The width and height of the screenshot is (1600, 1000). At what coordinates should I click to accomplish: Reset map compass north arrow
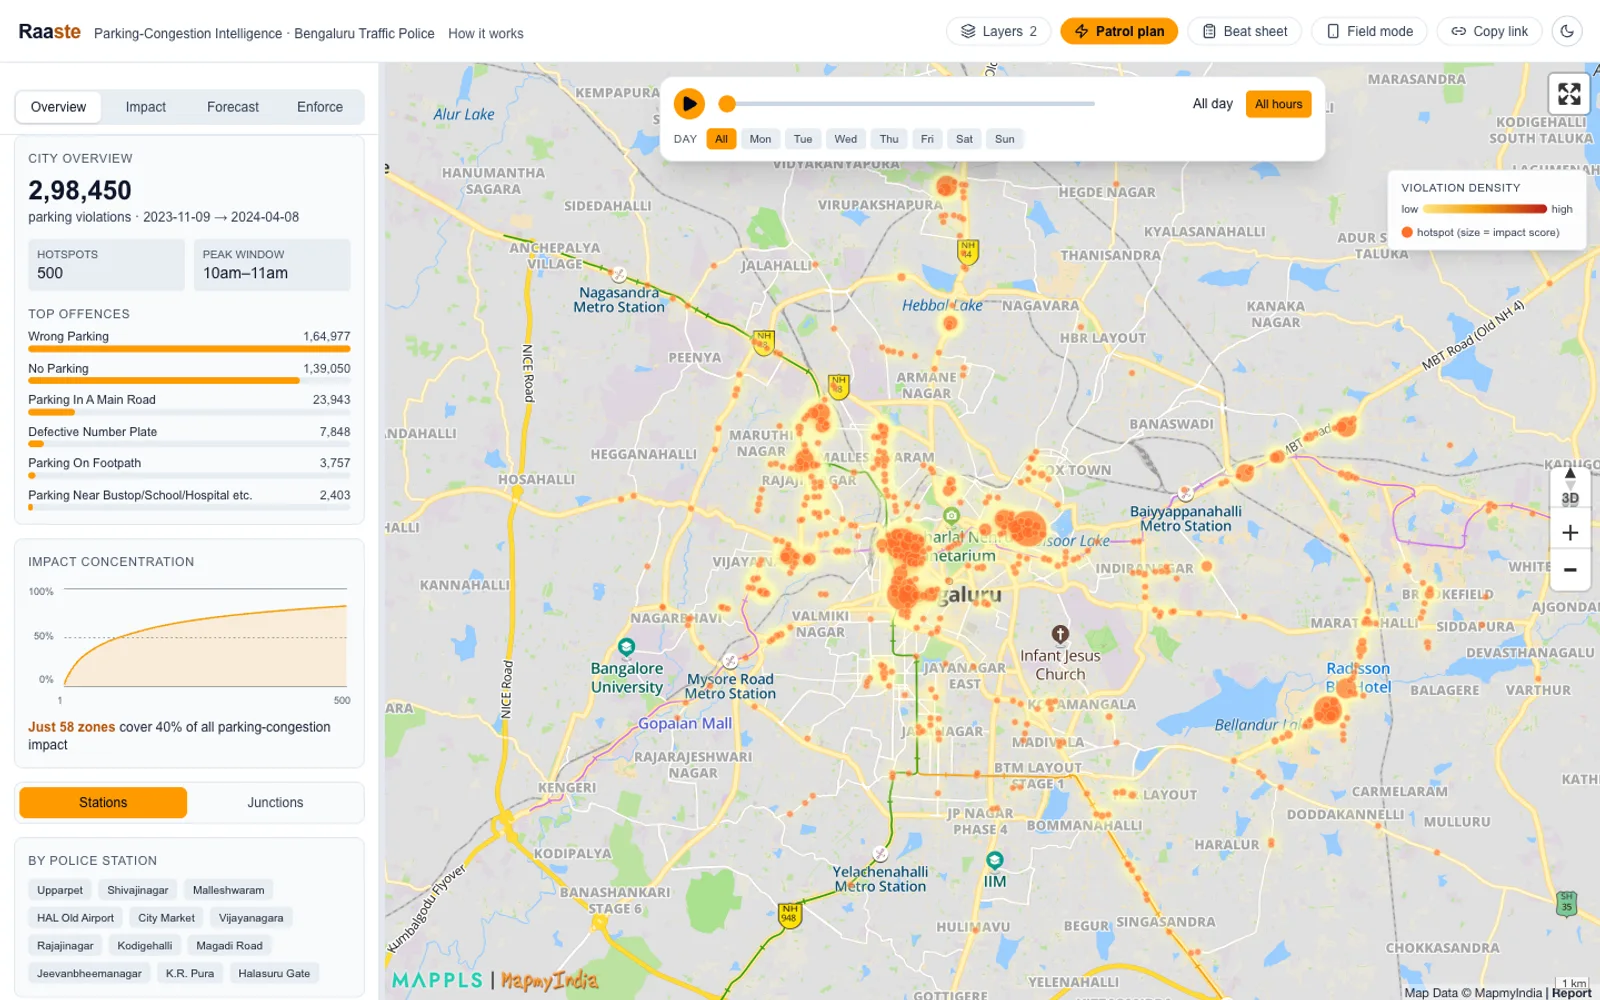pos(1570,474)
